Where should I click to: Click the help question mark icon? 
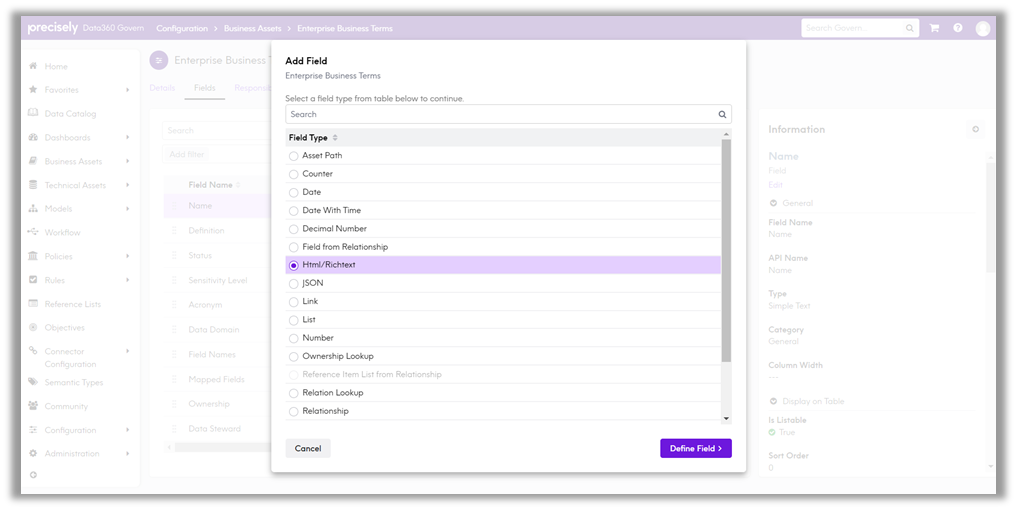pos(958,28)
